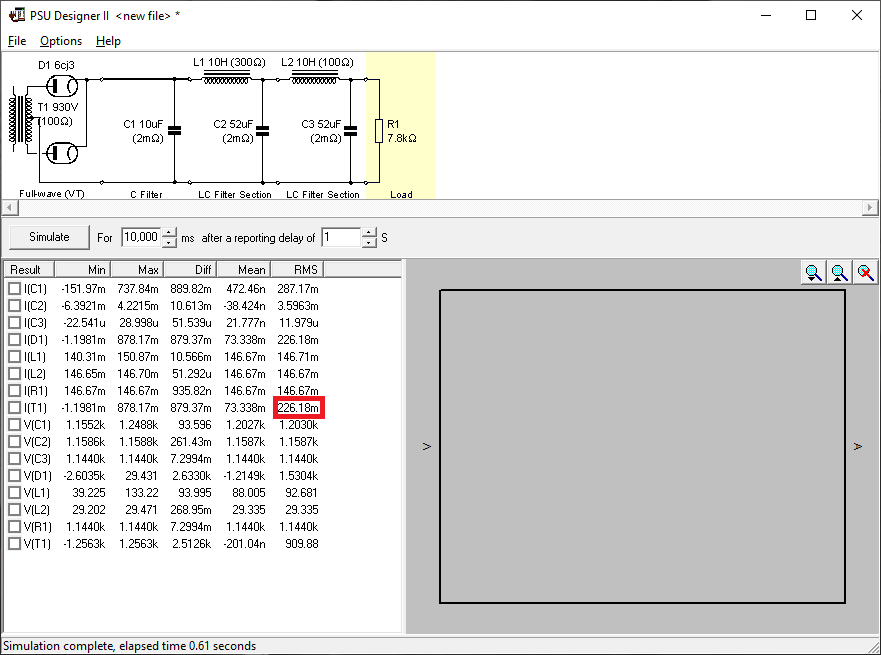881x655 pixels.
Task: Enable the I(C2) result checkbox
Action: (15, 306)
